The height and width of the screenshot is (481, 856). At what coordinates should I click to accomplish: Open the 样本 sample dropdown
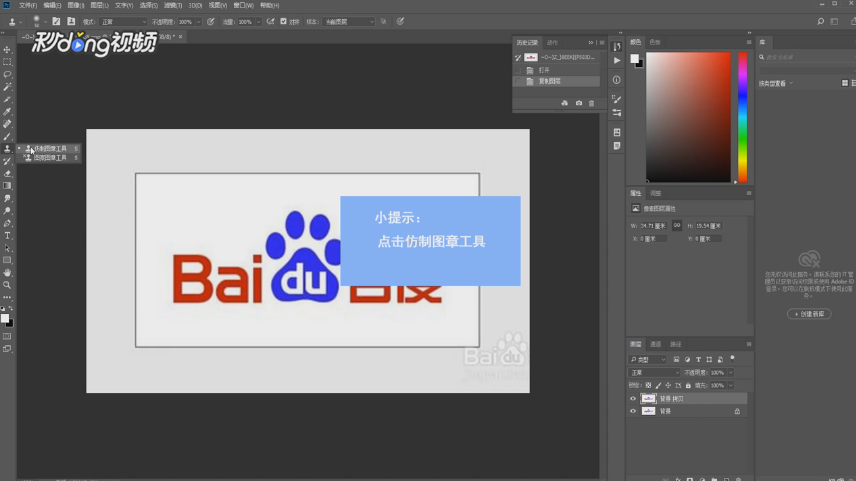click(349, 22)
